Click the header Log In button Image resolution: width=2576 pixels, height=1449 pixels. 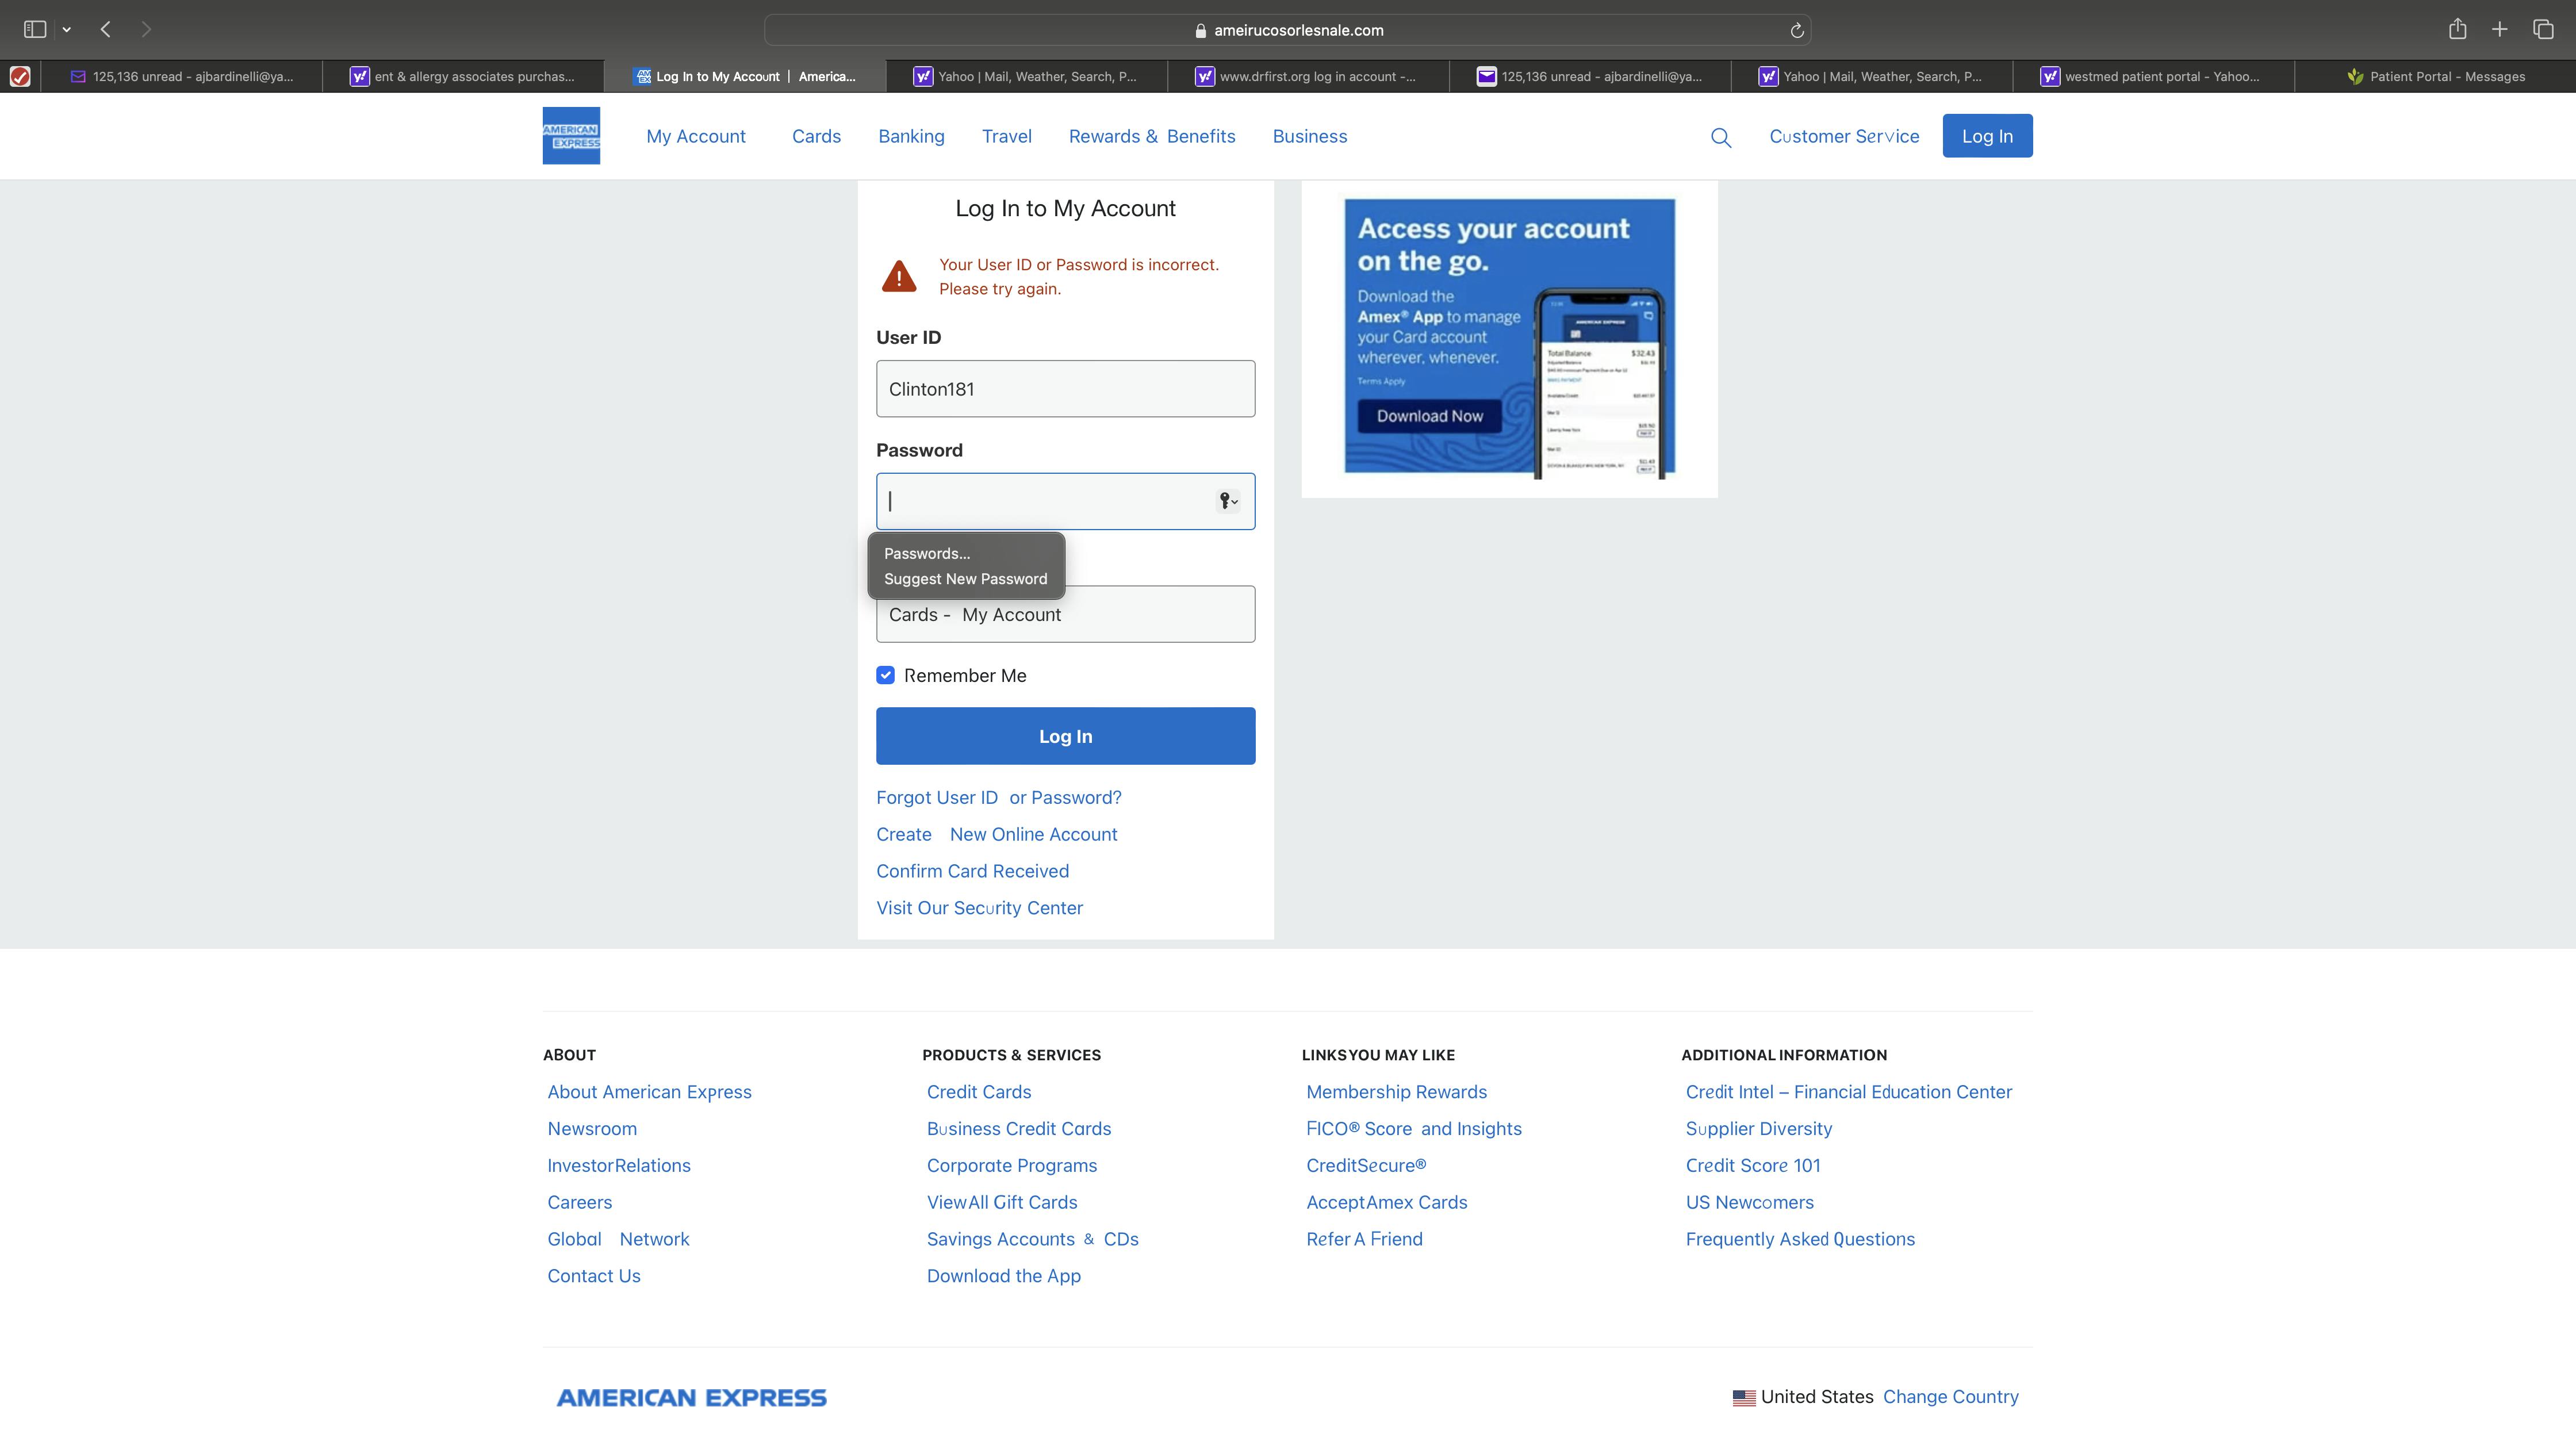[1987, 136]
